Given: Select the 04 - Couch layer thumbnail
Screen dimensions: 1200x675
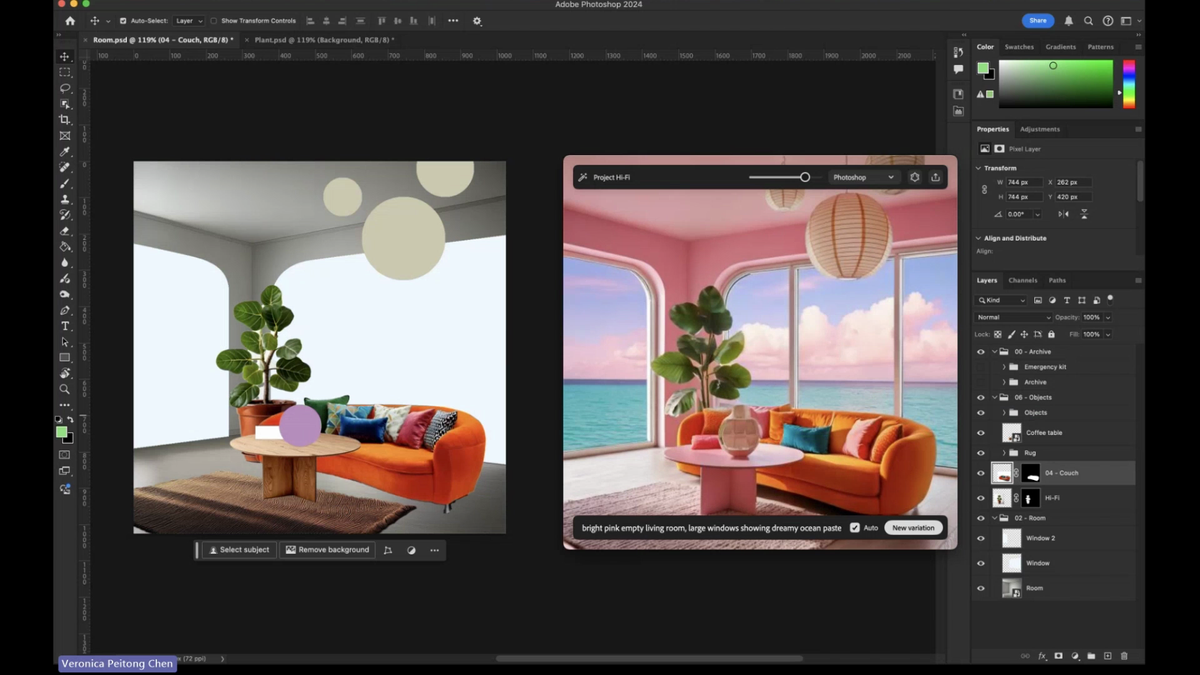Looking at the screenshot, I should 1003,473.
